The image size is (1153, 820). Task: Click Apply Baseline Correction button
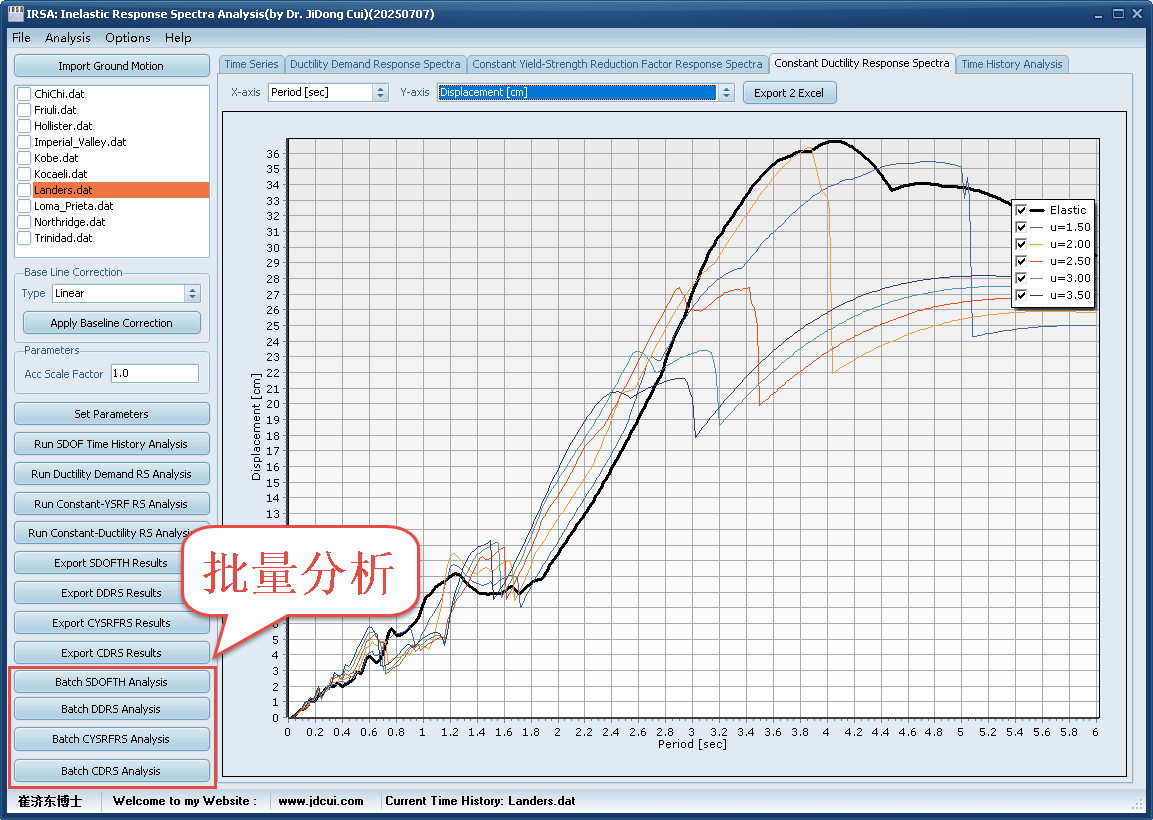tap(111, 323)
